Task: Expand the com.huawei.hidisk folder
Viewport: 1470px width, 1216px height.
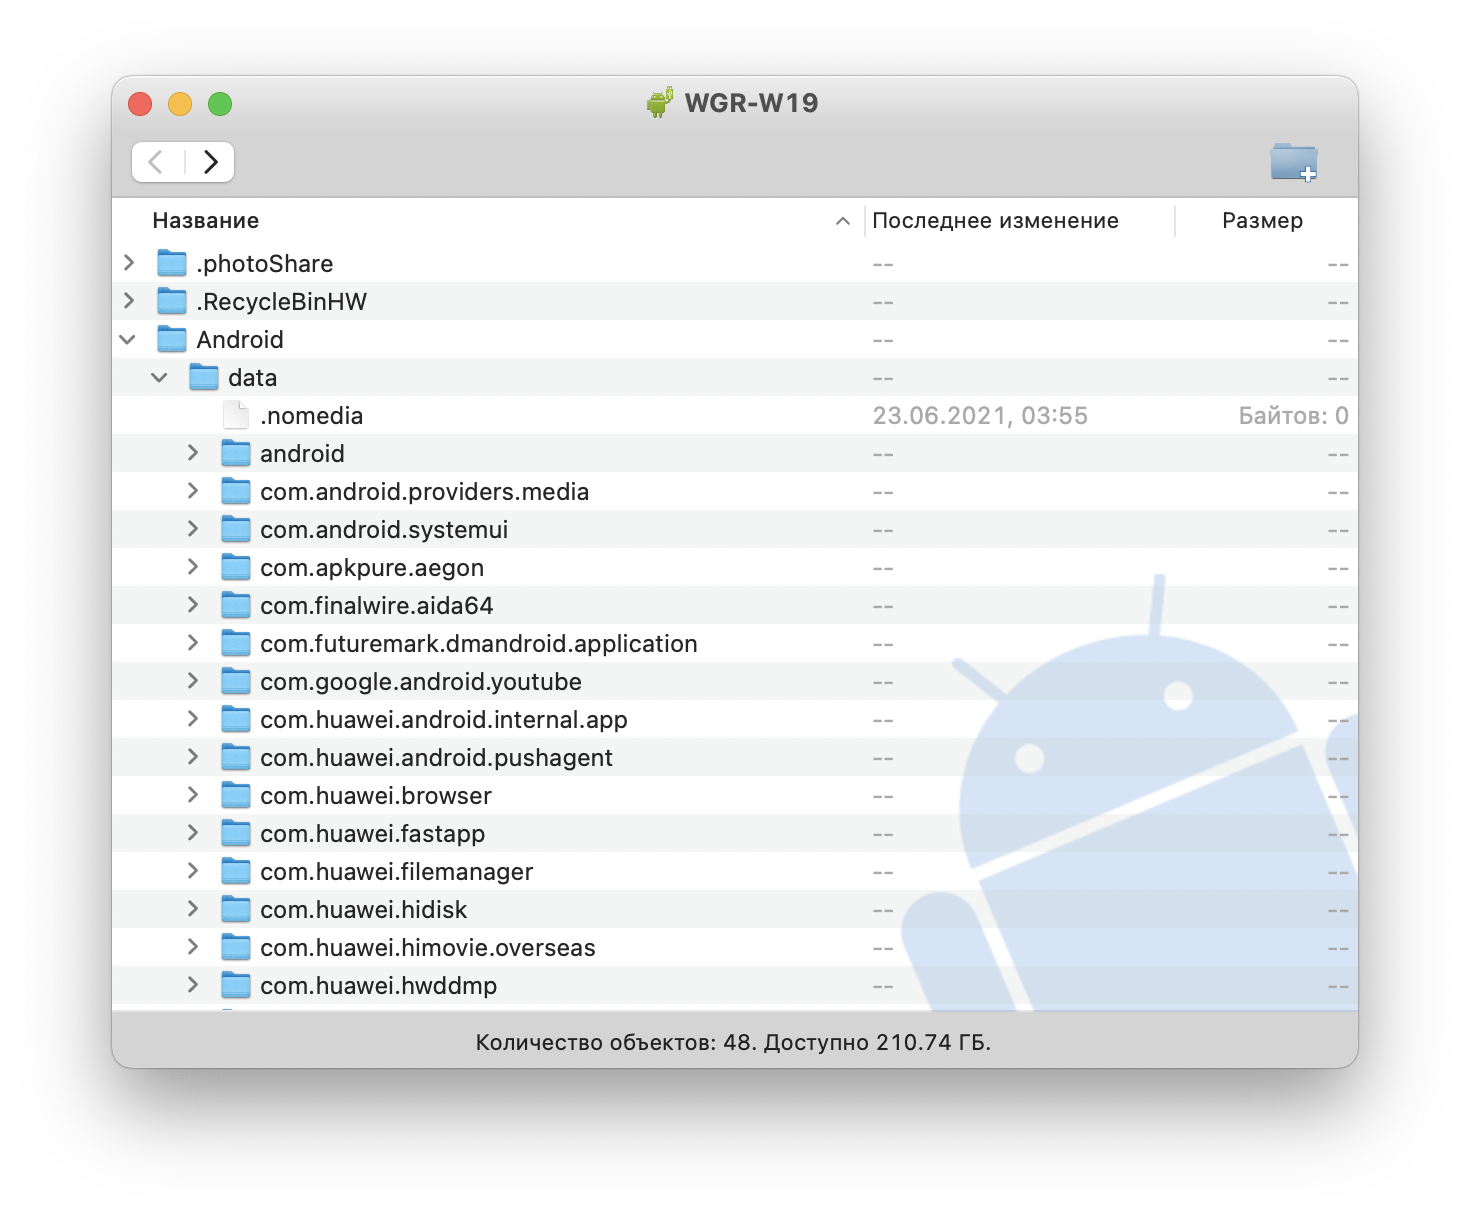Action: [193, 909]
